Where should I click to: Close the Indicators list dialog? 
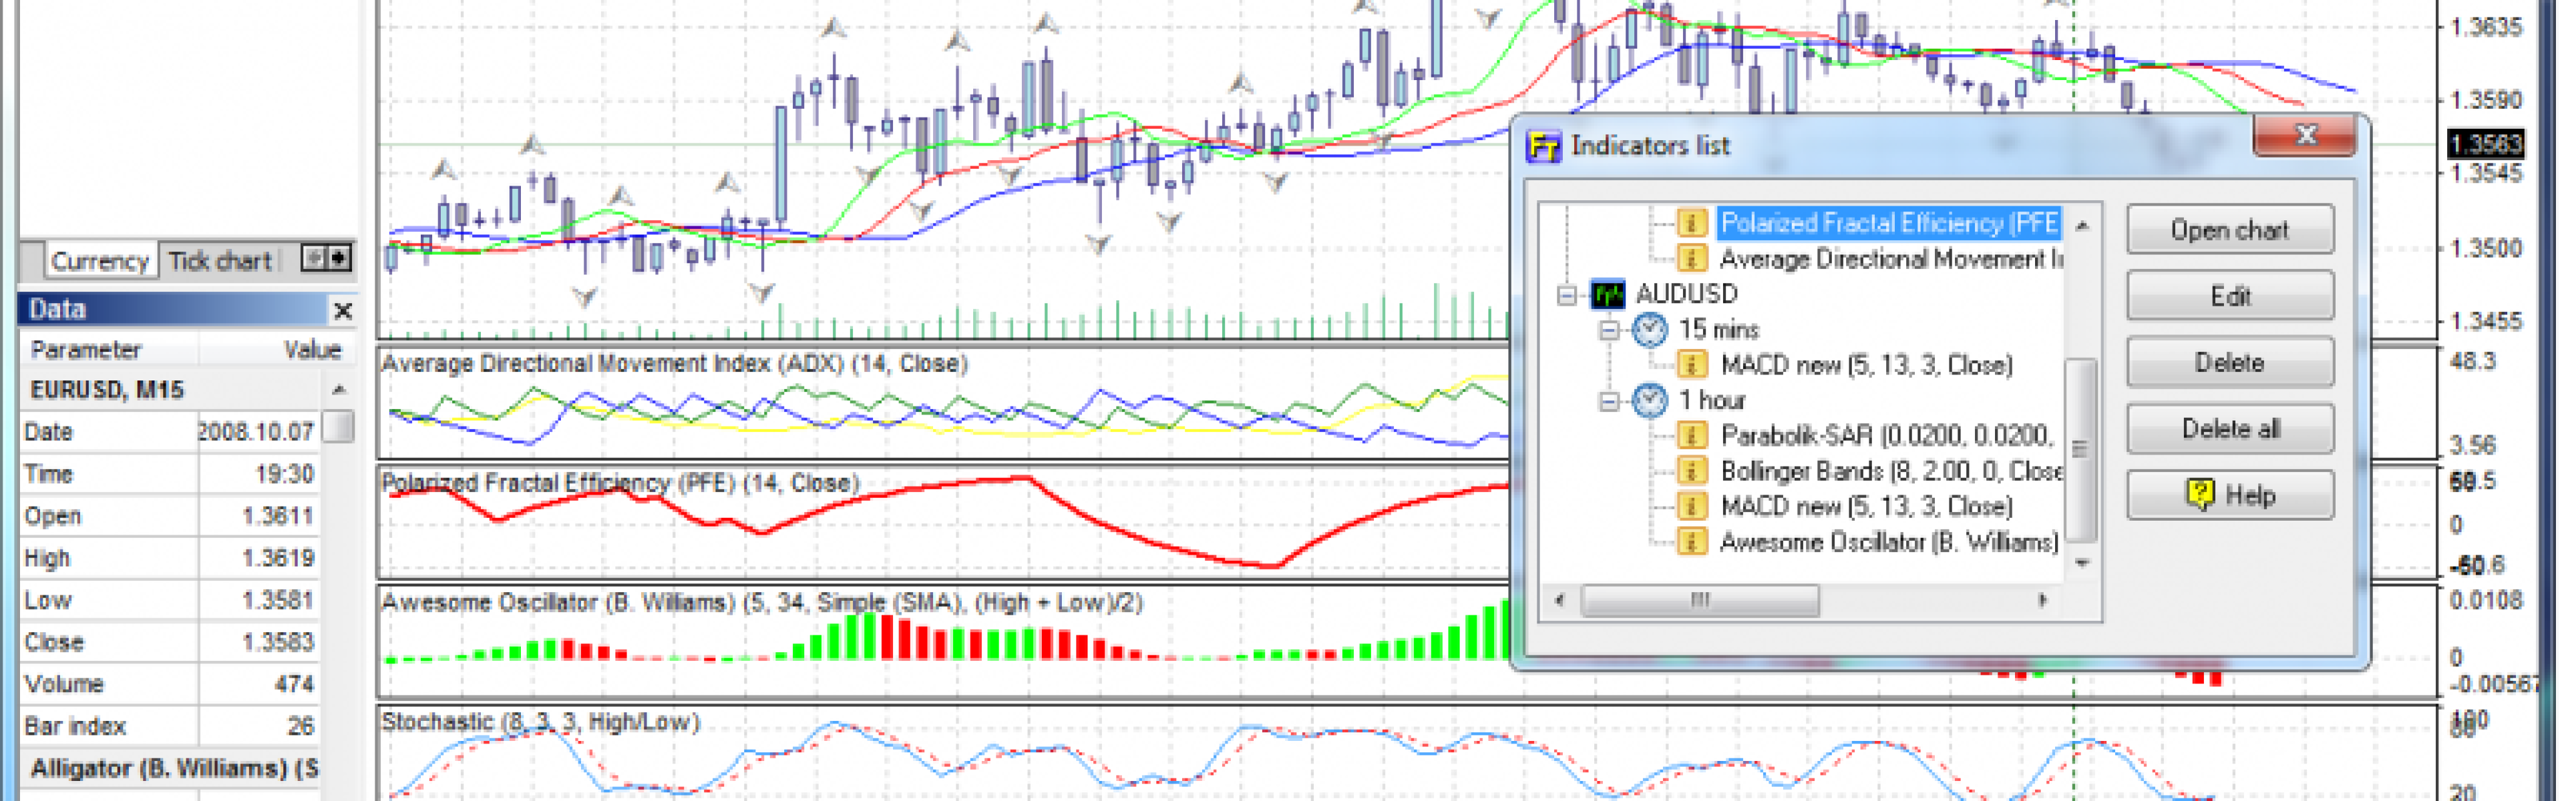point(2306,136)
